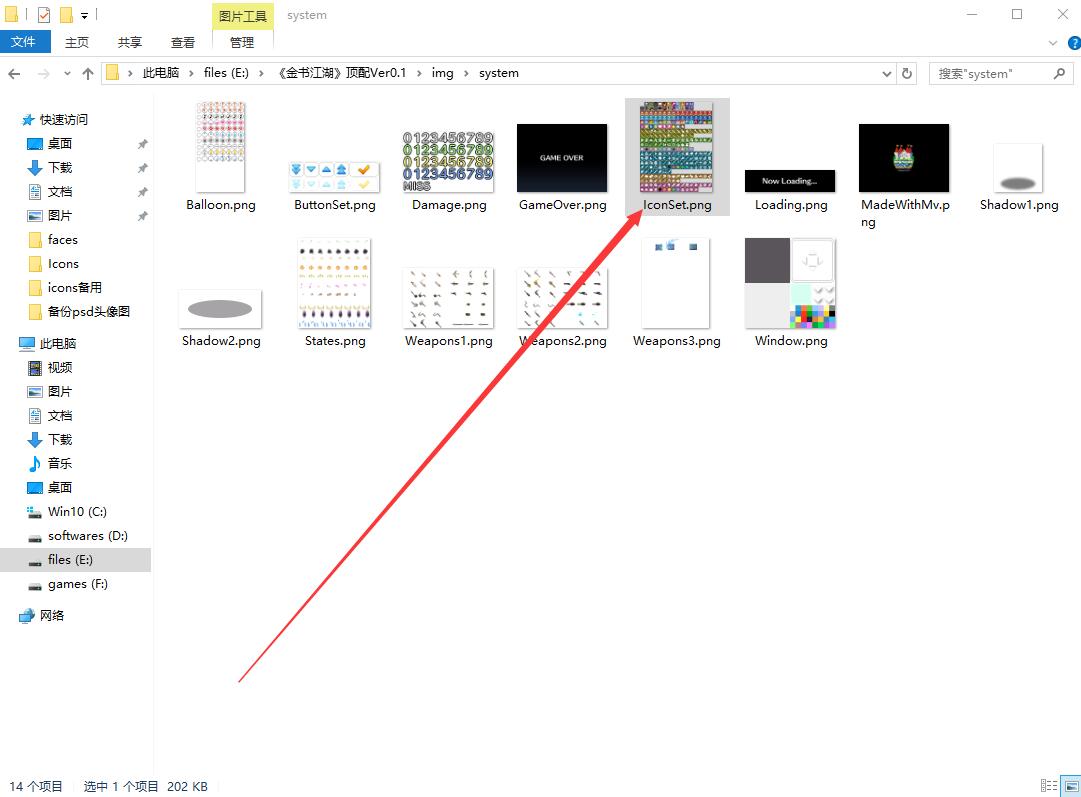The height and width of the screenshot is (797, 1081).
Task: Open 网络 in navigation pane
Action: point(52,616)
